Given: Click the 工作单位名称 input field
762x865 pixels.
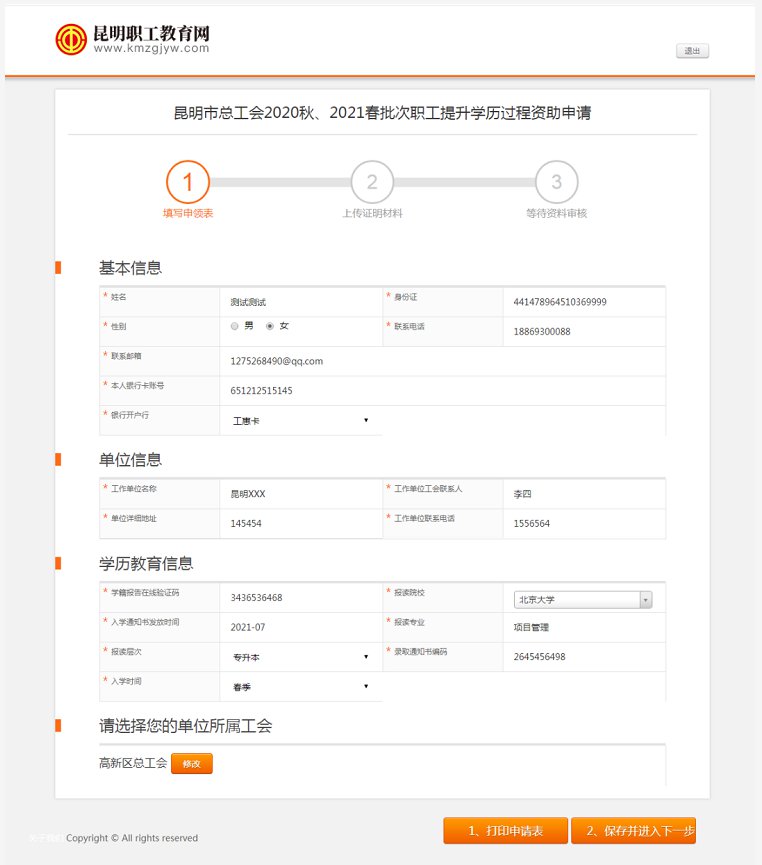Looking at the screenshot, I should (x=300, y=495).
